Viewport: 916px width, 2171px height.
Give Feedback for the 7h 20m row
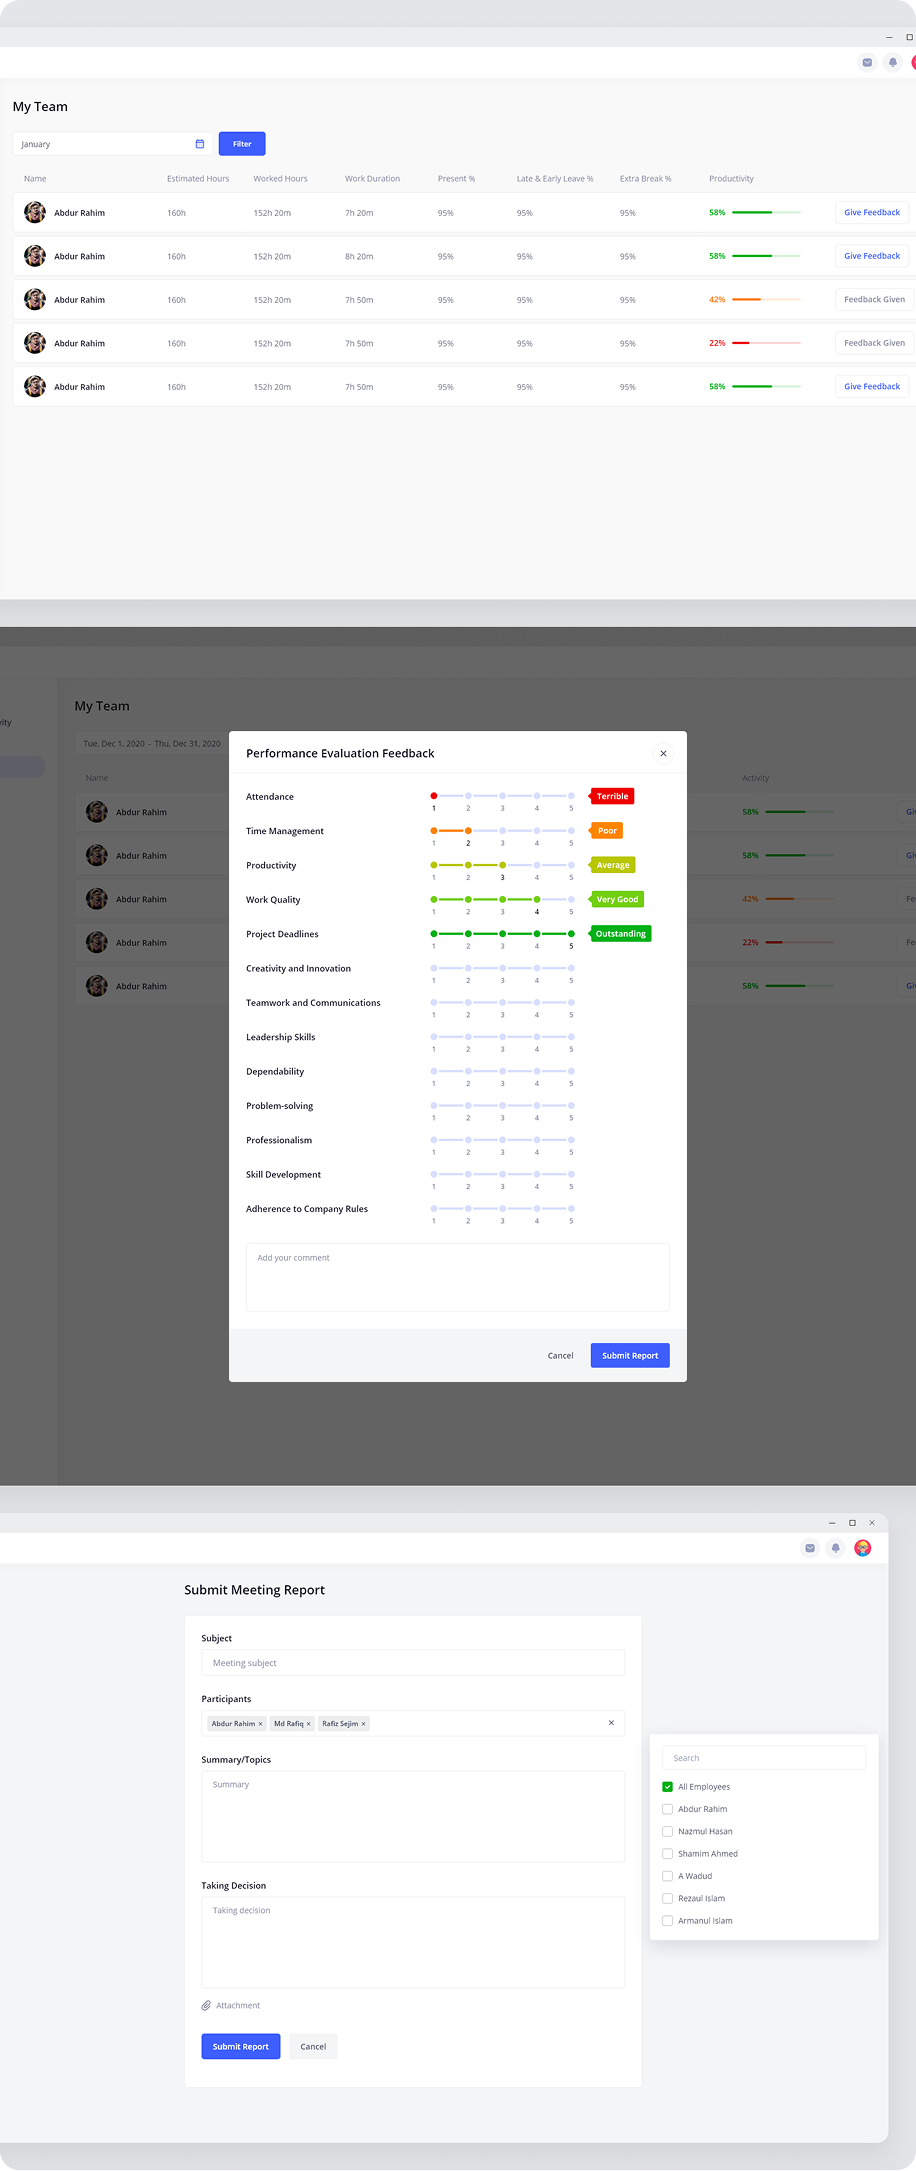pyautogui.click(x=872, y=212)
